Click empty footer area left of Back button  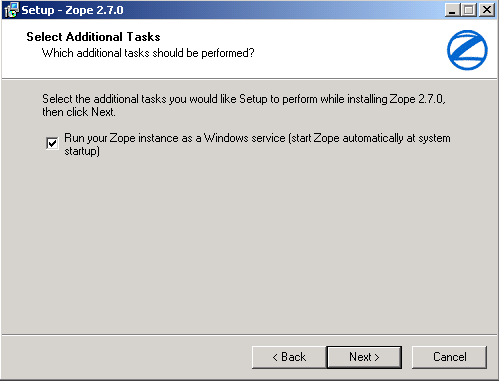click(x=127, y=357)
